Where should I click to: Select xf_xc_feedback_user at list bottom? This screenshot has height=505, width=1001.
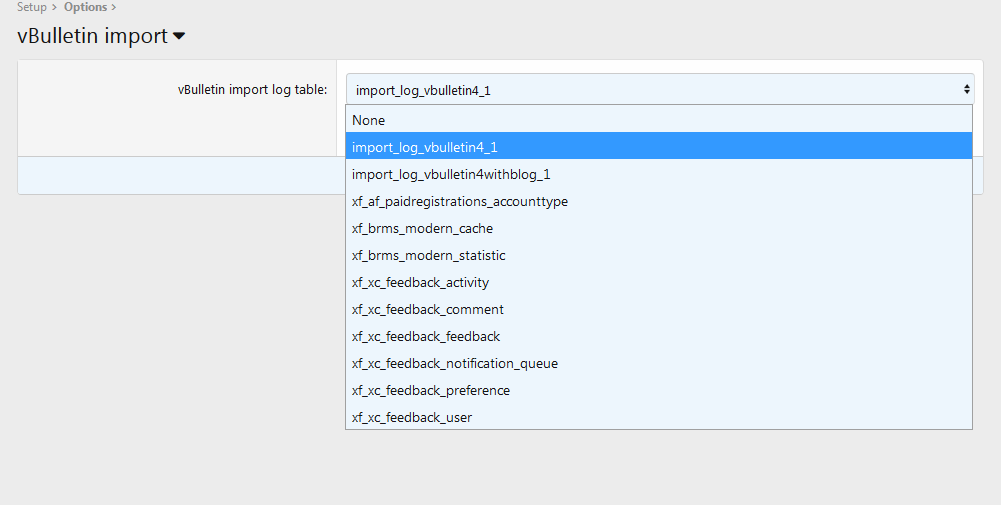click(x=411, y=417)
